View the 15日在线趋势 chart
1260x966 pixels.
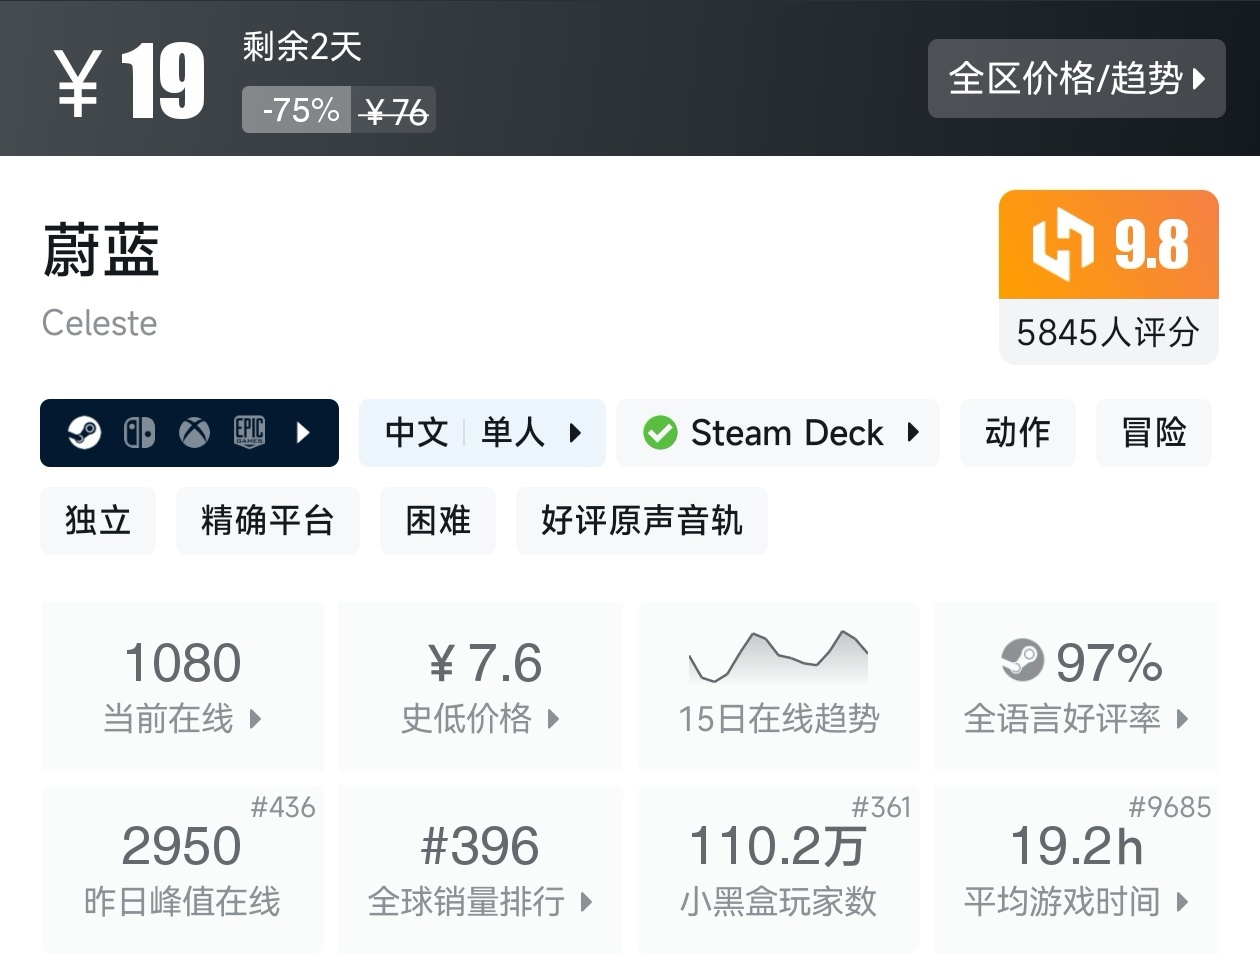tap(778, 685)
